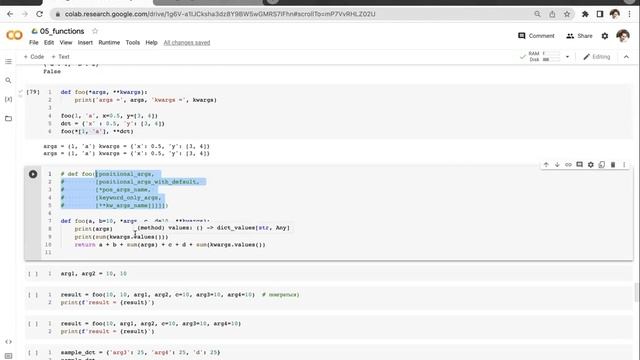Open the zoom magnifier in the address bar
The width and height of the screenshot is (640, 360).
538,14
